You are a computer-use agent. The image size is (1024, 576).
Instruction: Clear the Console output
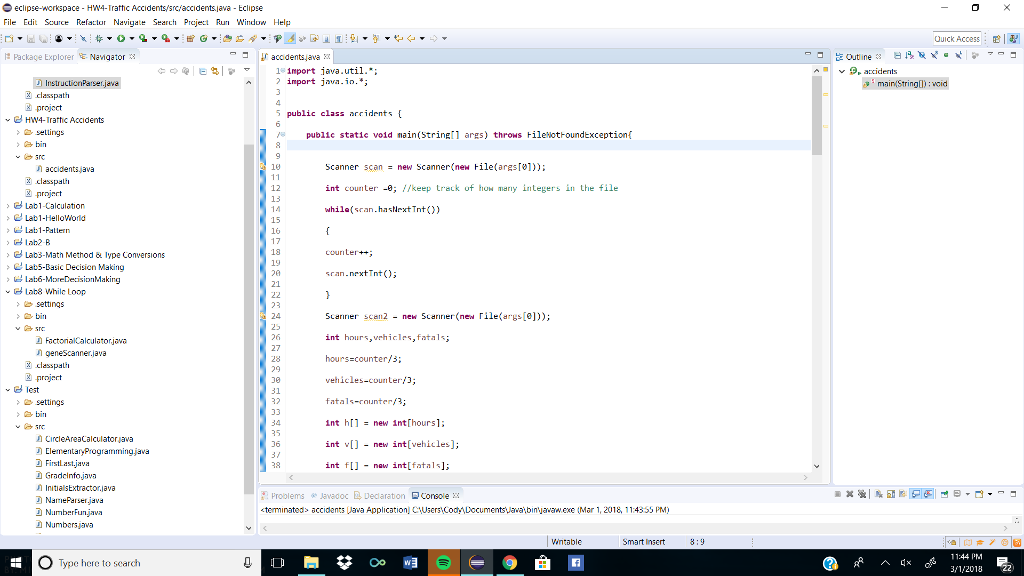(x=879, y=495)
